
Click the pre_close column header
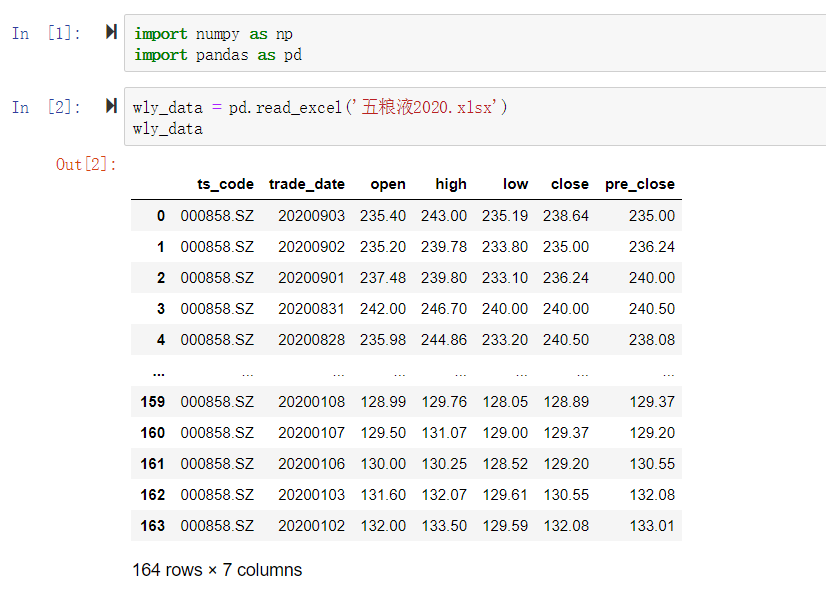click(640, 184)
